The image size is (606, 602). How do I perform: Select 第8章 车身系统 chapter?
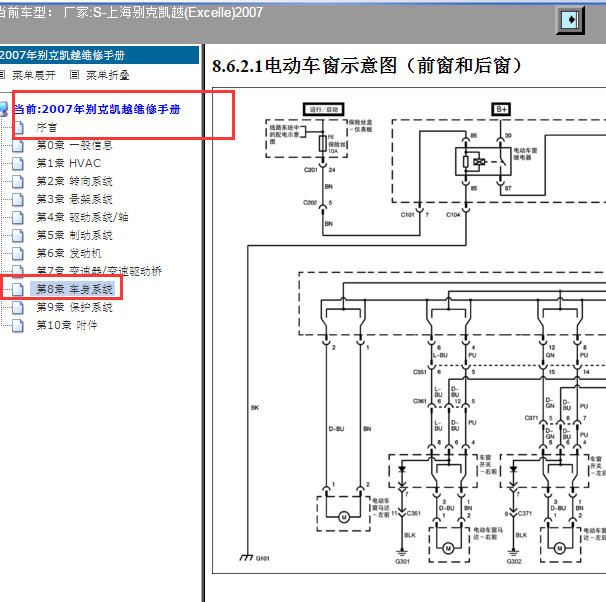tap(74, 289)
